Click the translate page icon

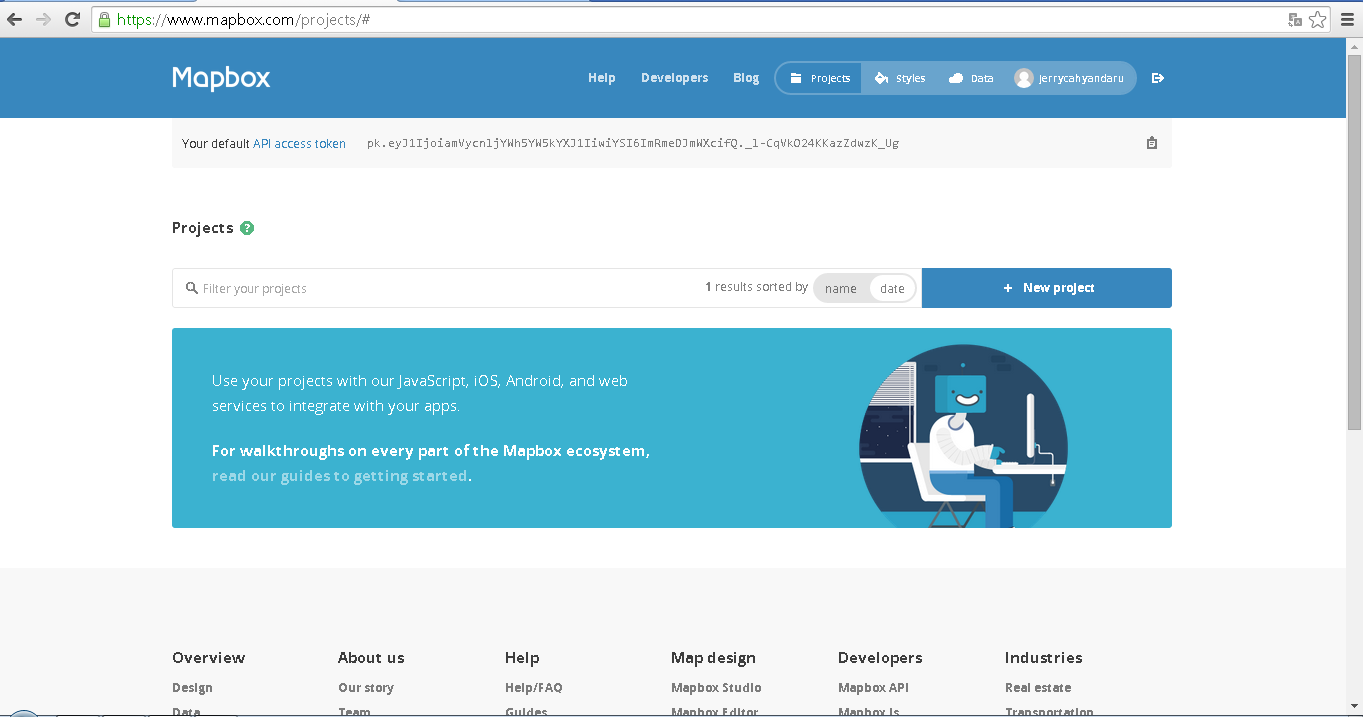[1295, 19]
